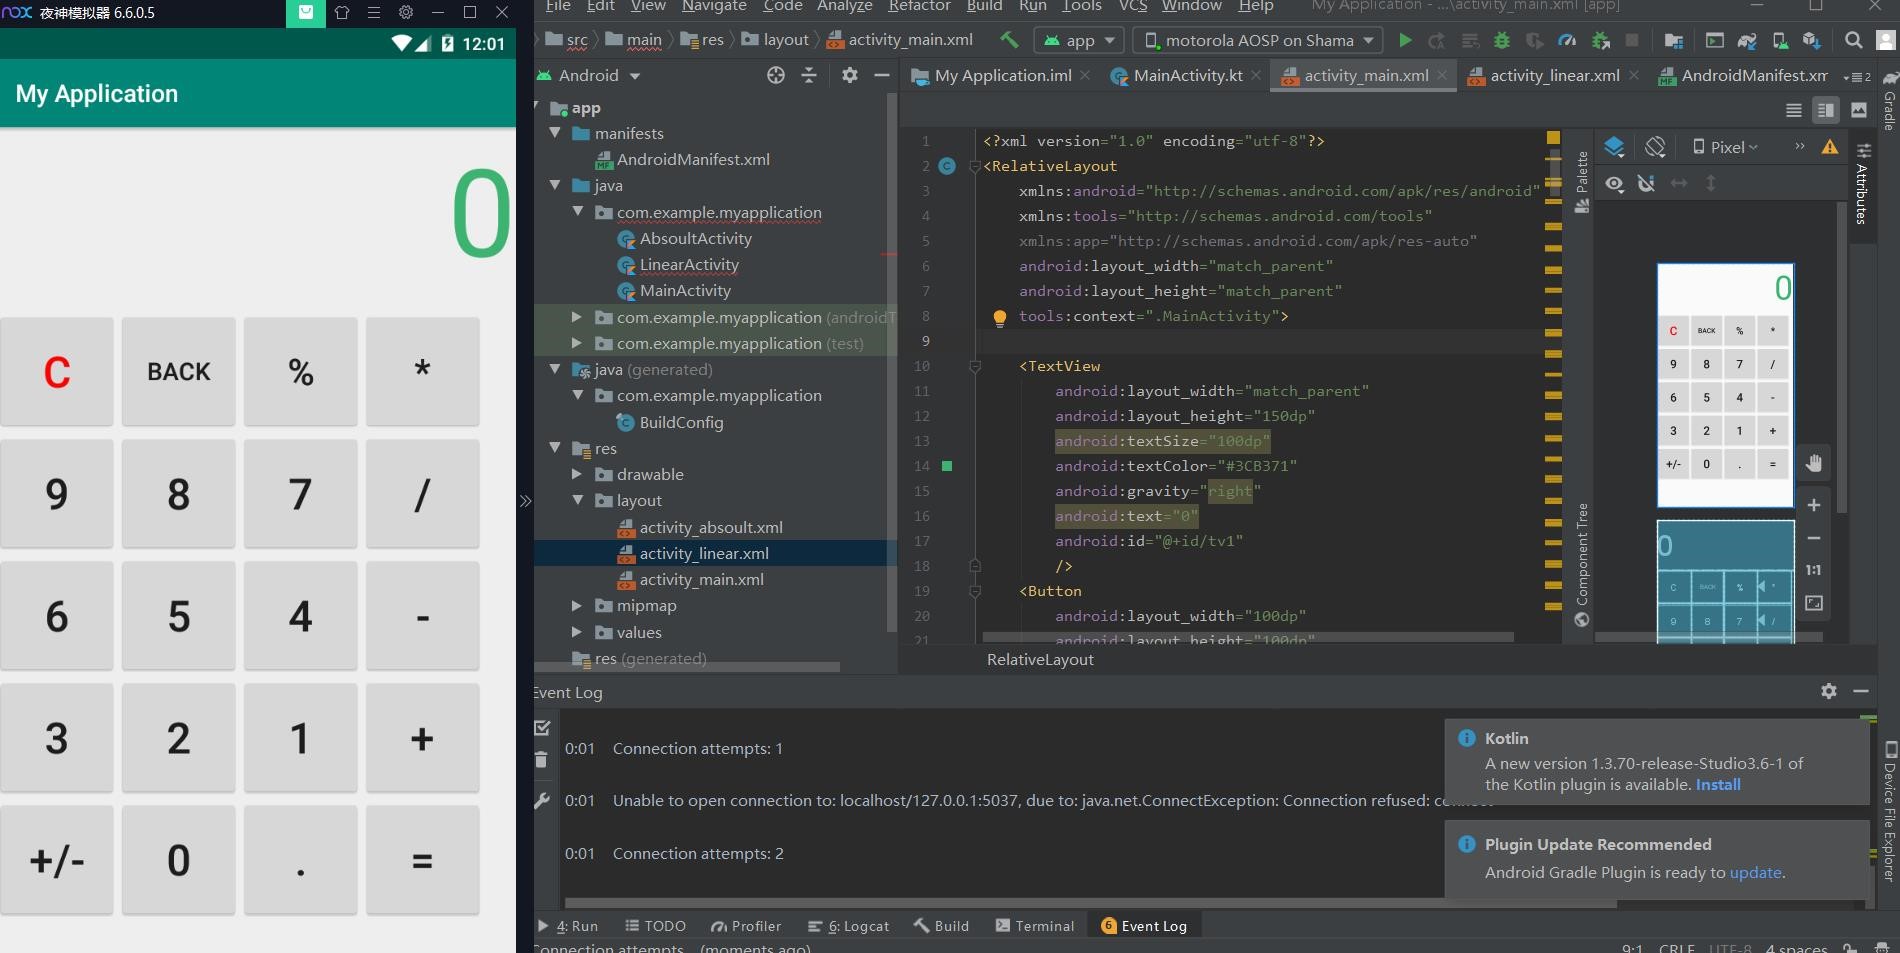This screenshot has height=953, width=1900.
Task: Click the lightbulb quick-fix icon on line 8
Action: (x=999, y=318)
